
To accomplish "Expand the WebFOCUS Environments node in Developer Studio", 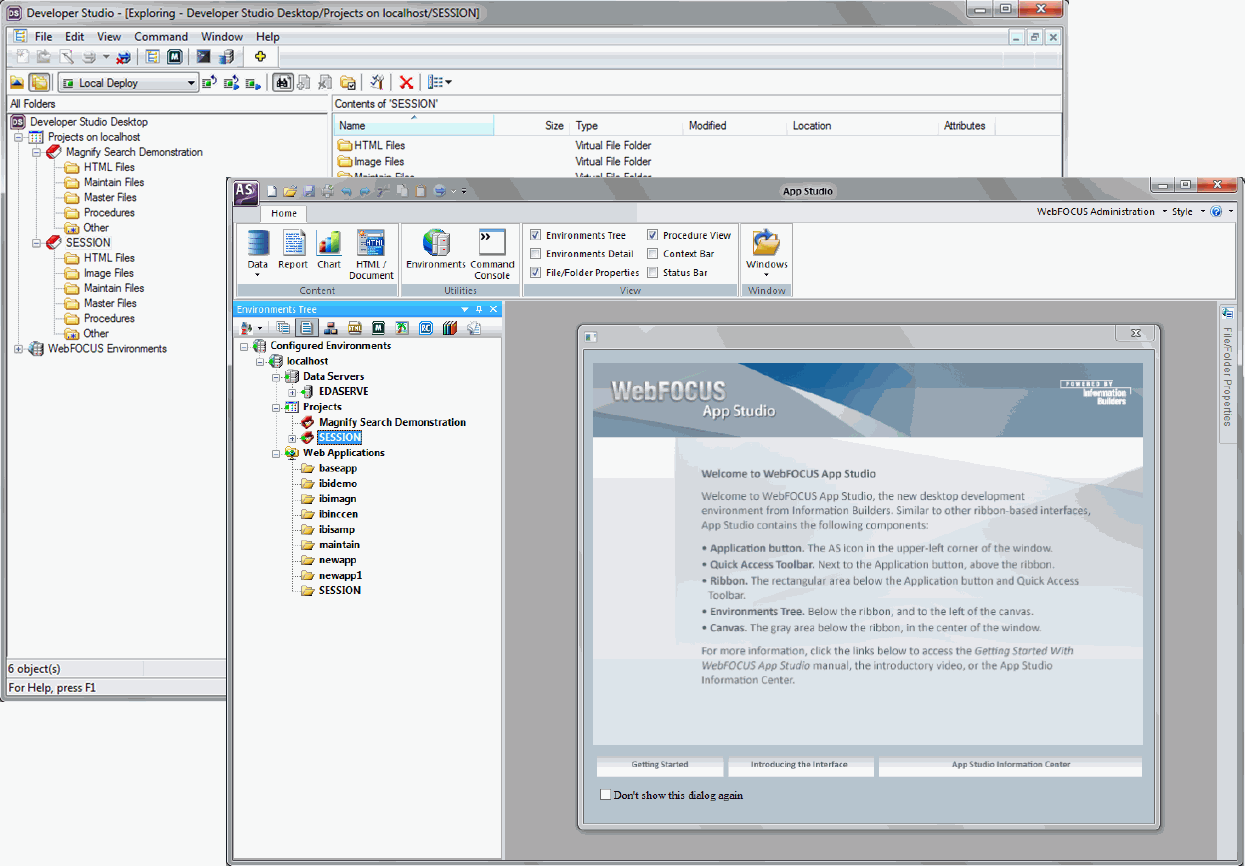I will click(x=18, y=349).
